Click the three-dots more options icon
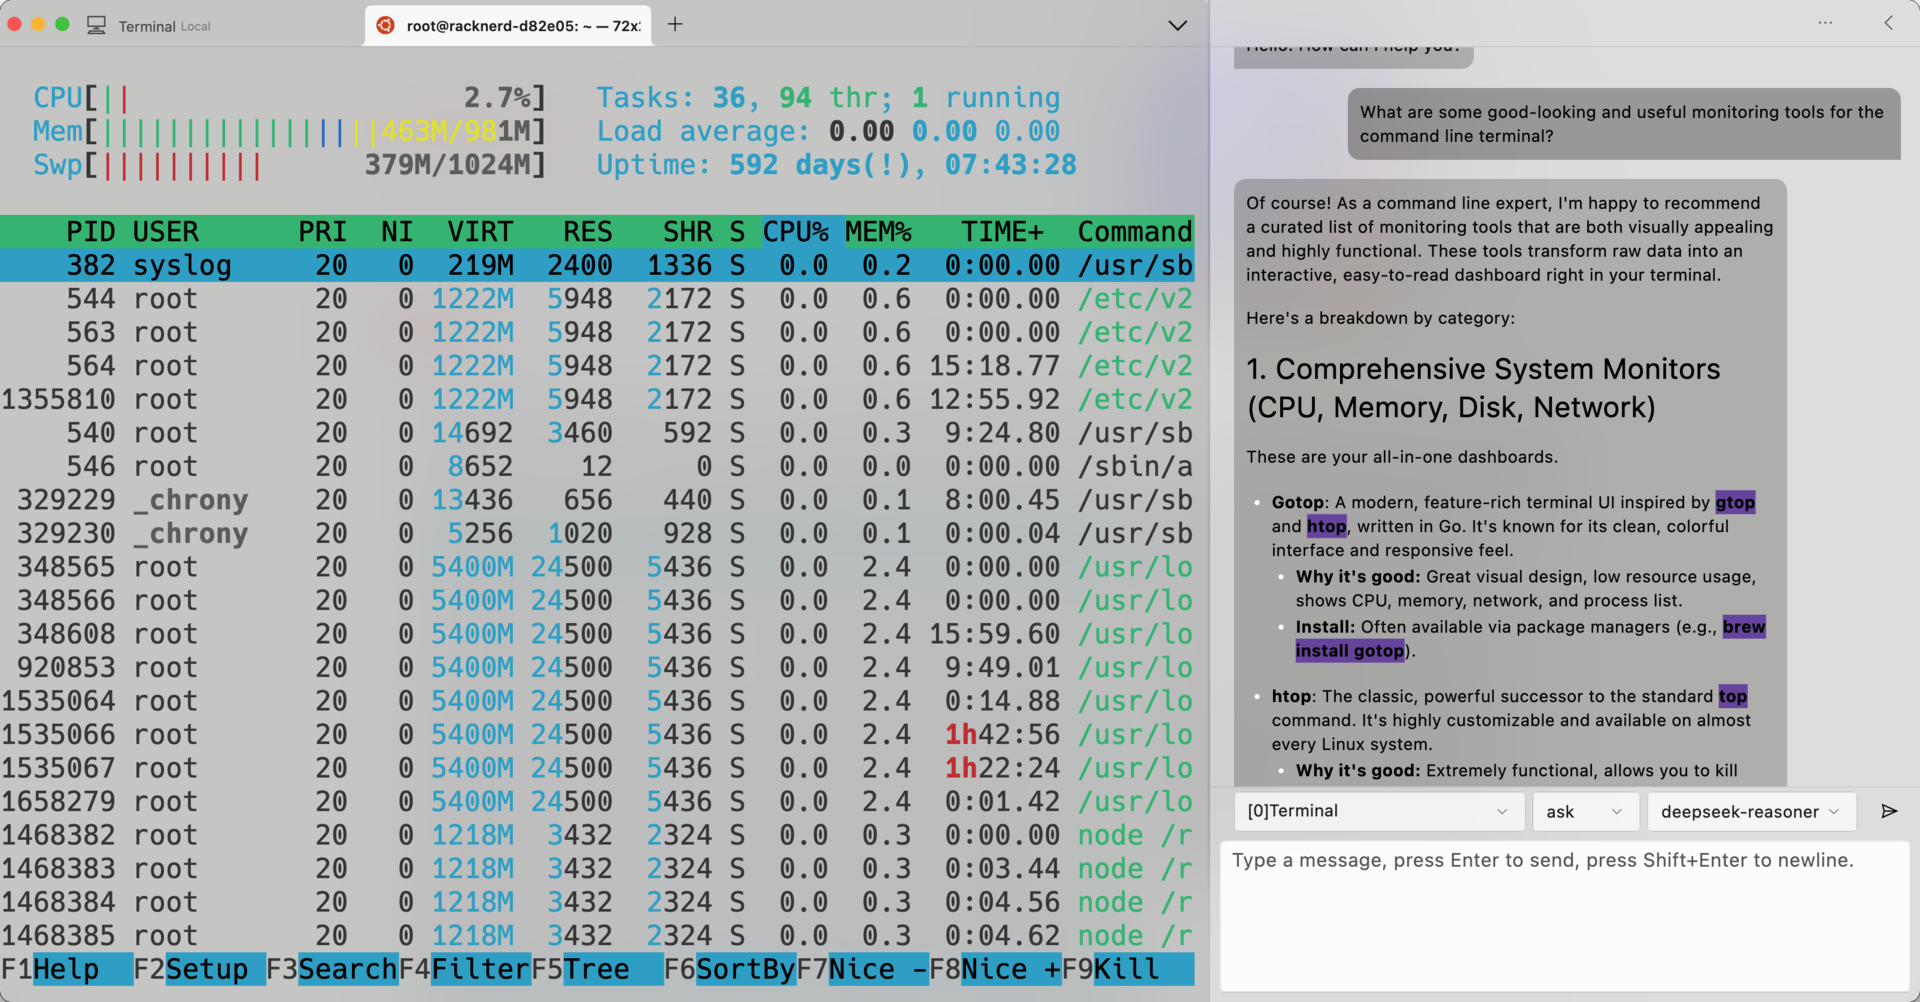The image size is (1920, 1002). pos(1825,23)
